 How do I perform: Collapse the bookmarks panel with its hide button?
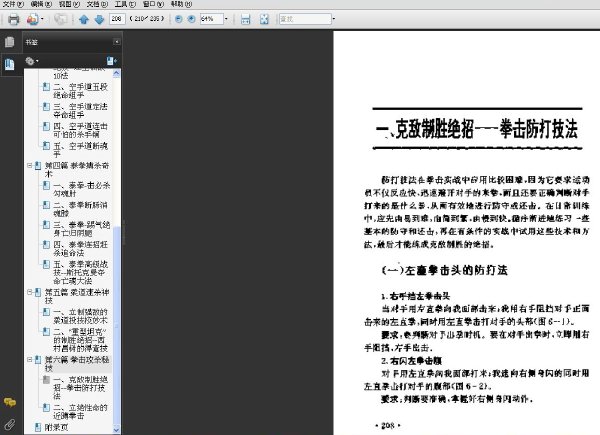point(117,41)
